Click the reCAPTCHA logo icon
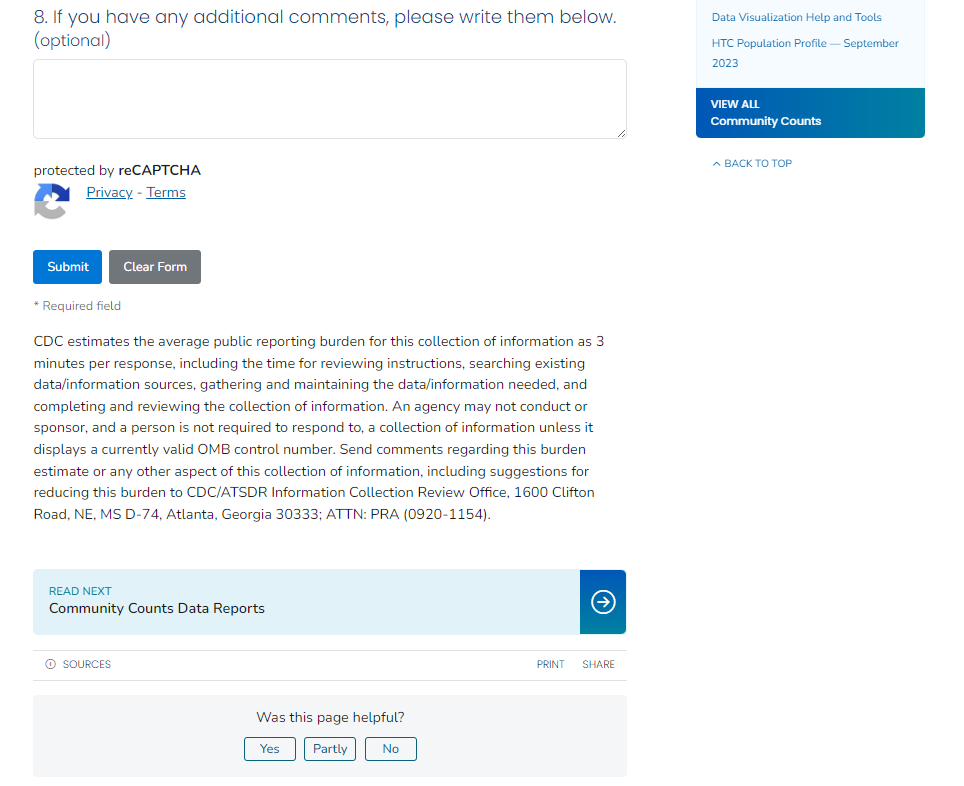 pos(51,201)
